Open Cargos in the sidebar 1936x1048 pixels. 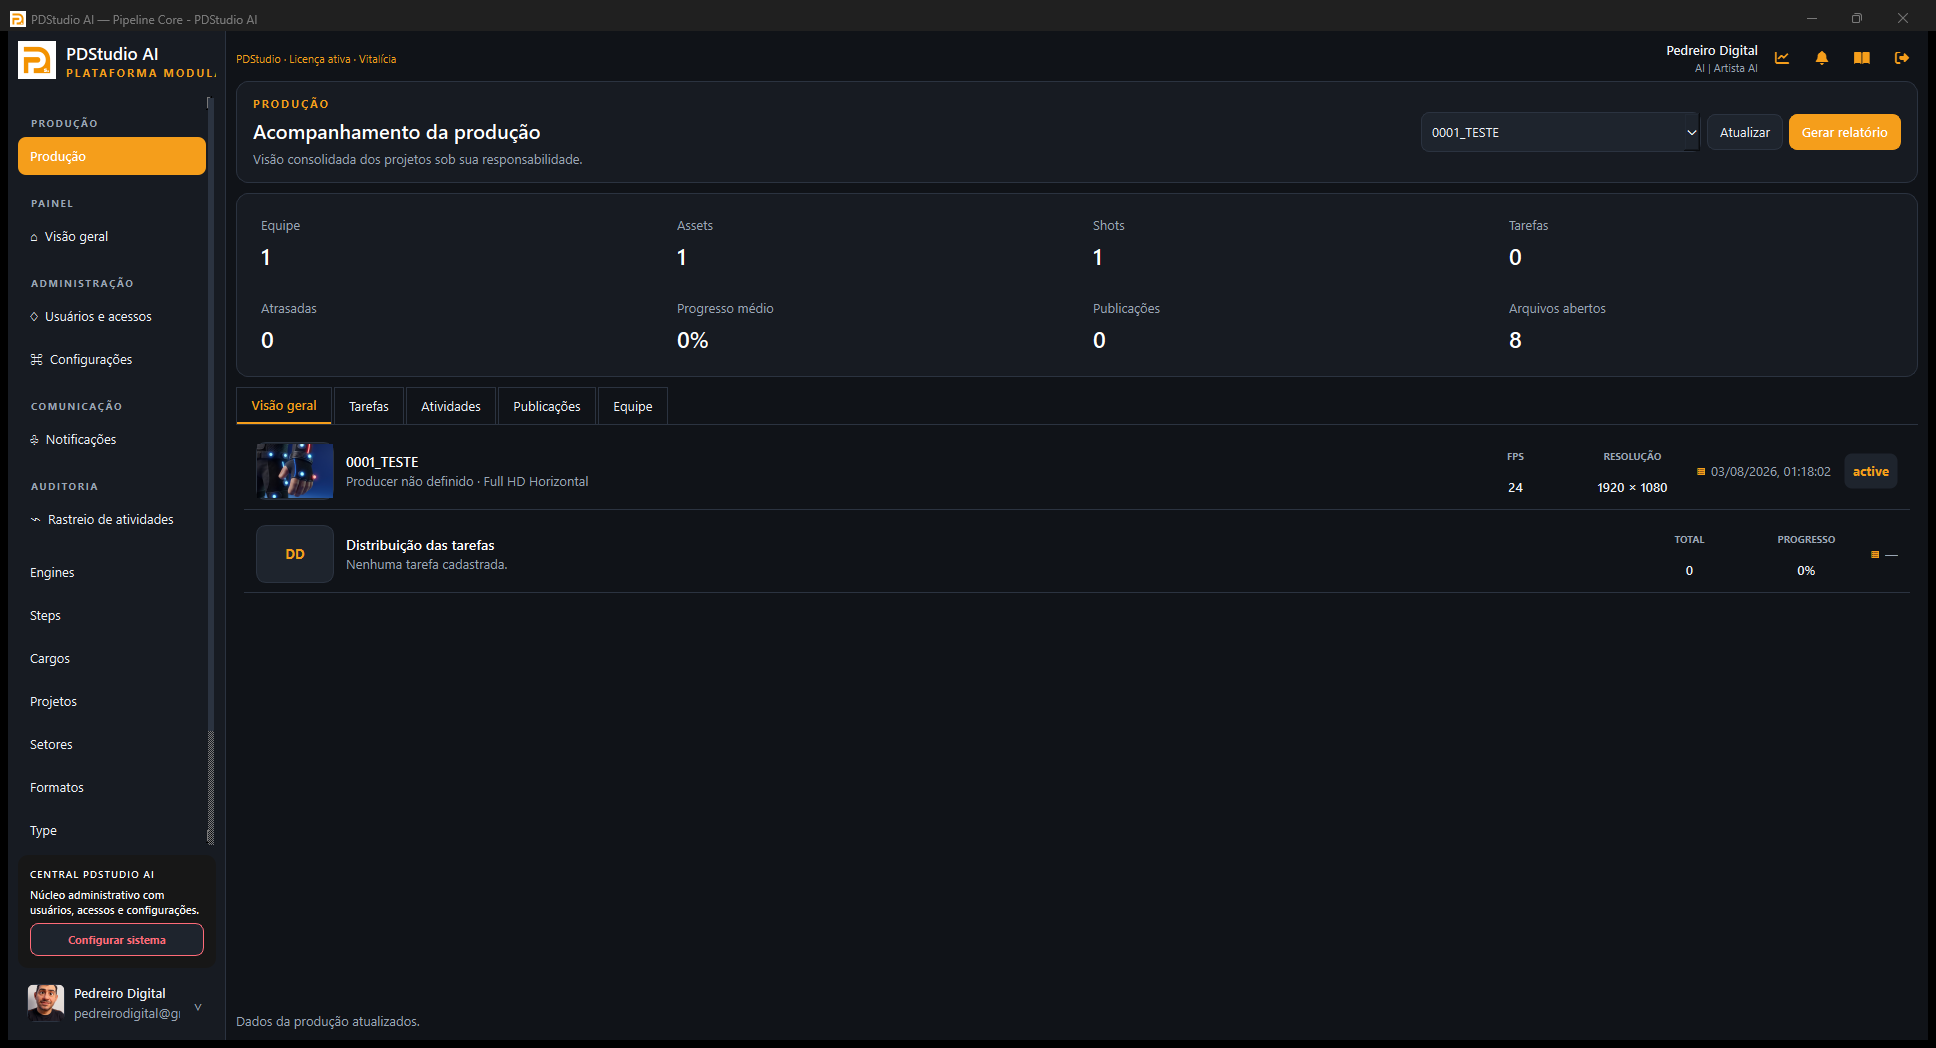[x=112, y=658]
